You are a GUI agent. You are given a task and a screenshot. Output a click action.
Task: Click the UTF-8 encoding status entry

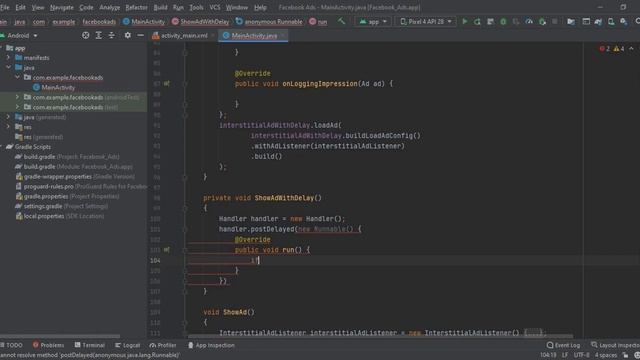(582, 355)
